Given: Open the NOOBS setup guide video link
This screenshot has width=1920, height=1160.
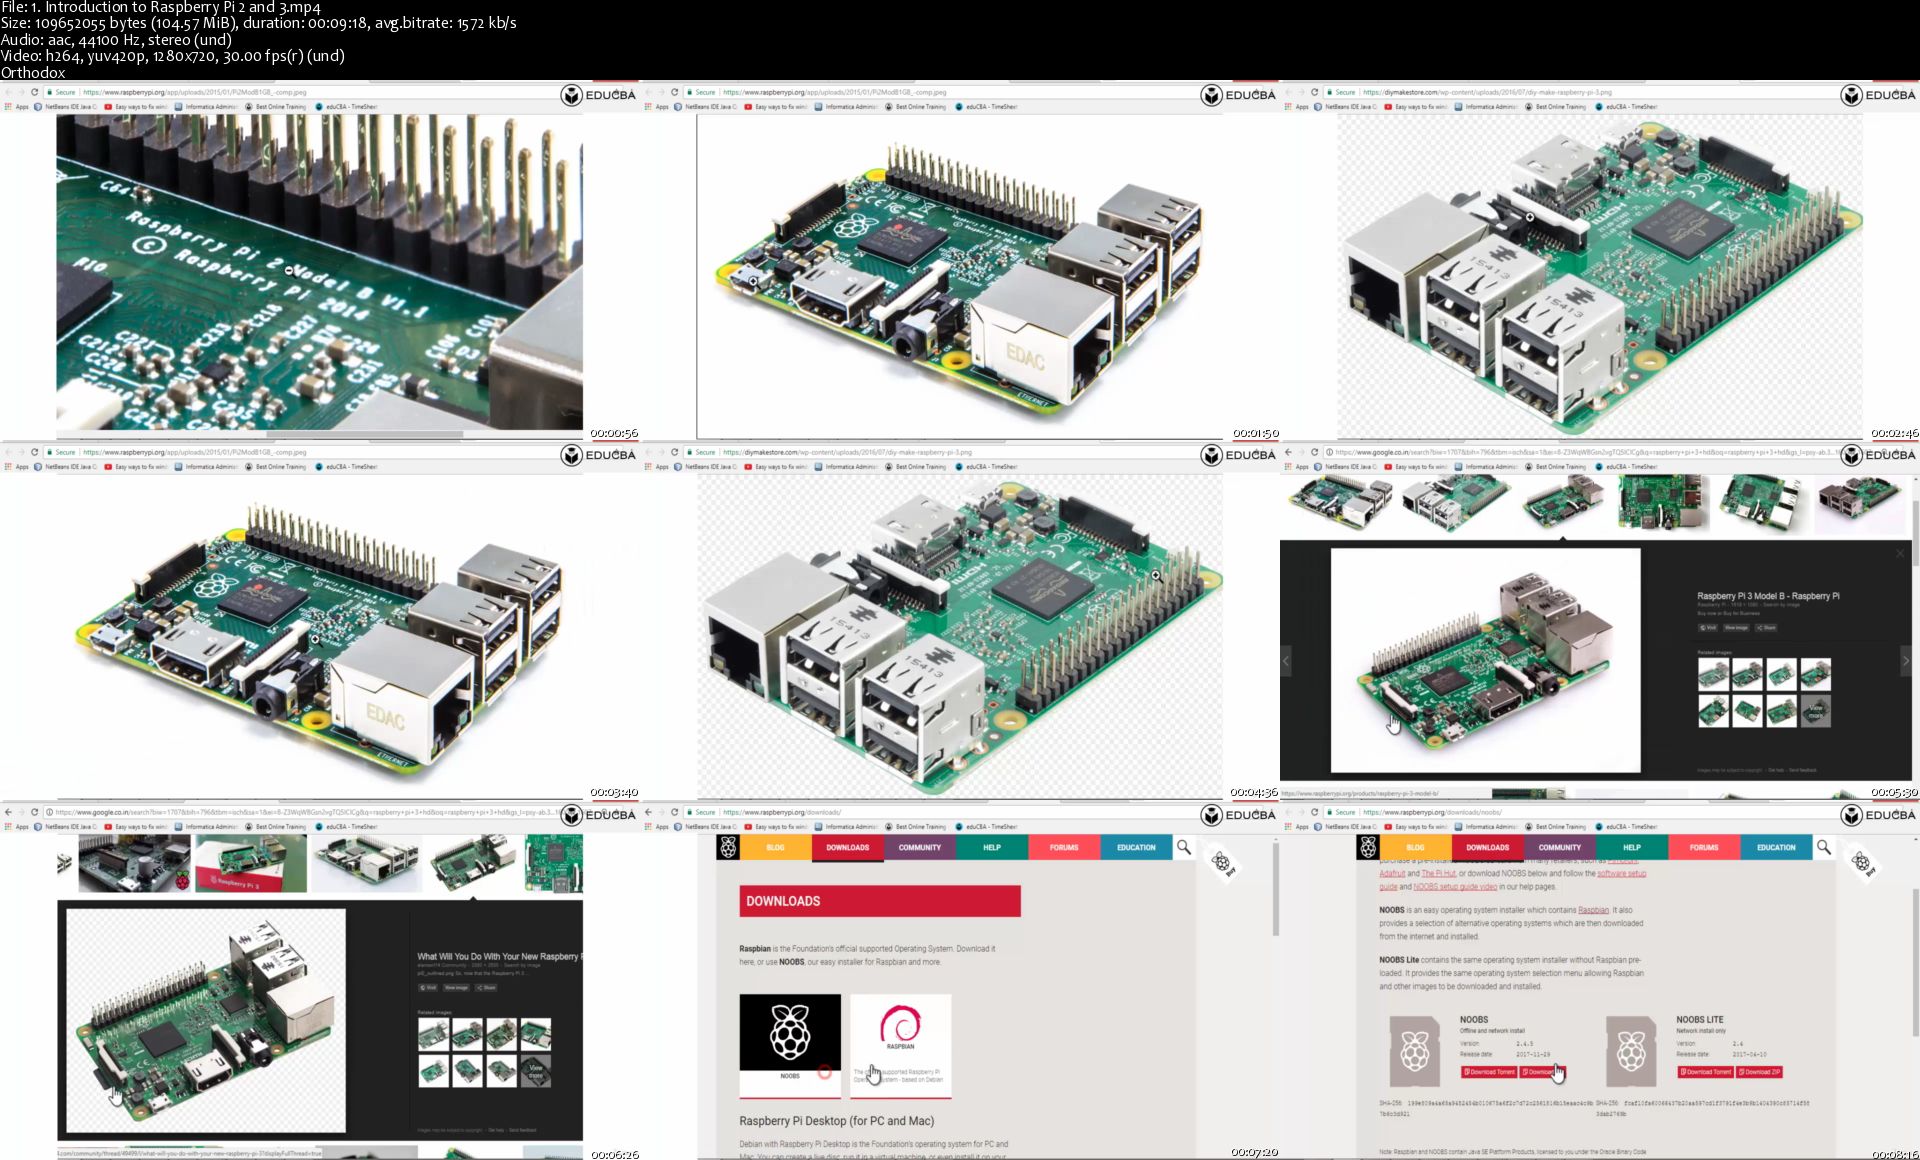Looking at the screenshot, I should (1455, 886).
